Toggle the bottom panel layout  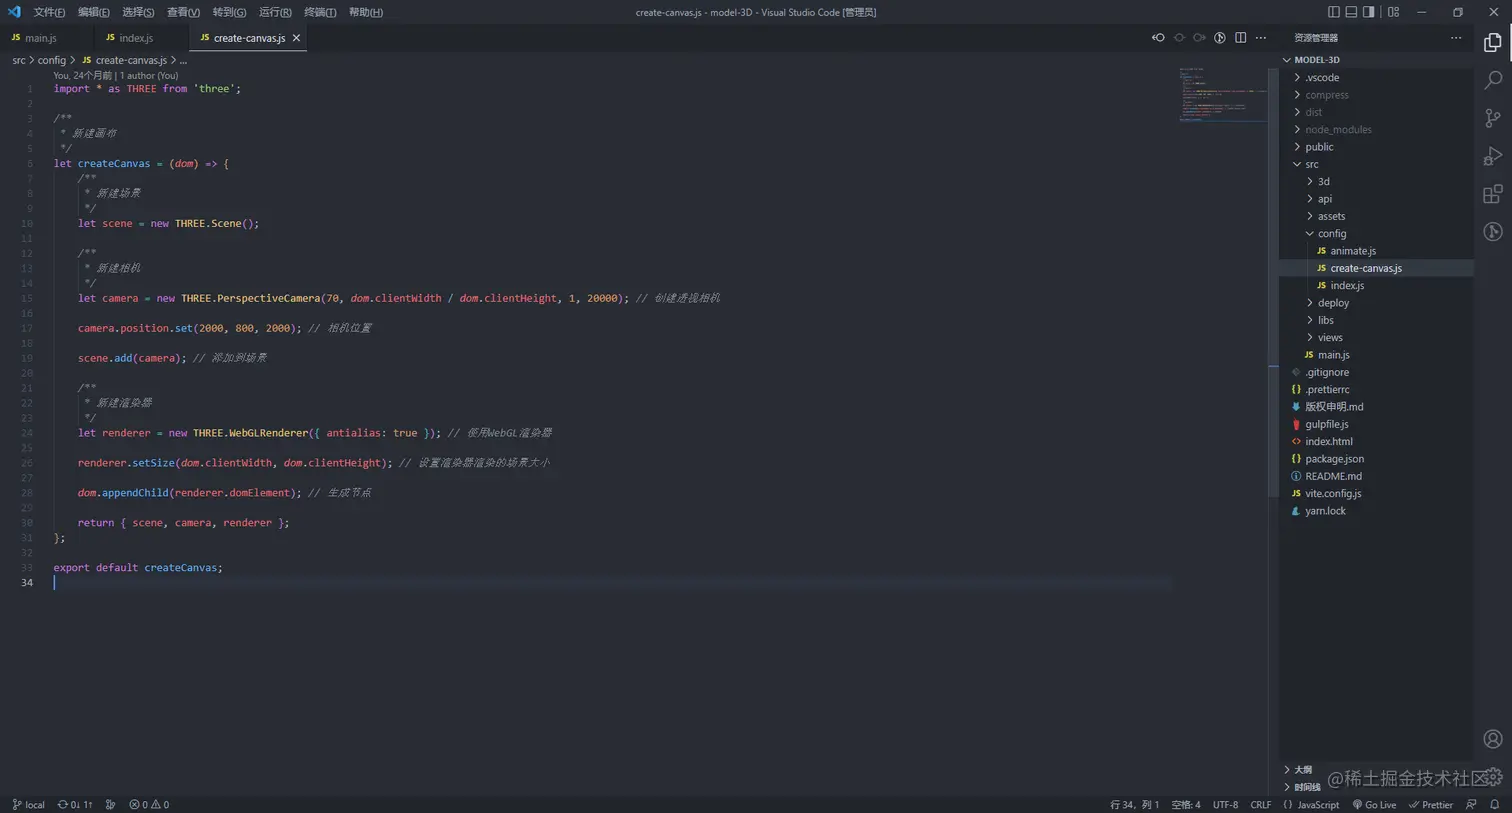pos(1351,12)
